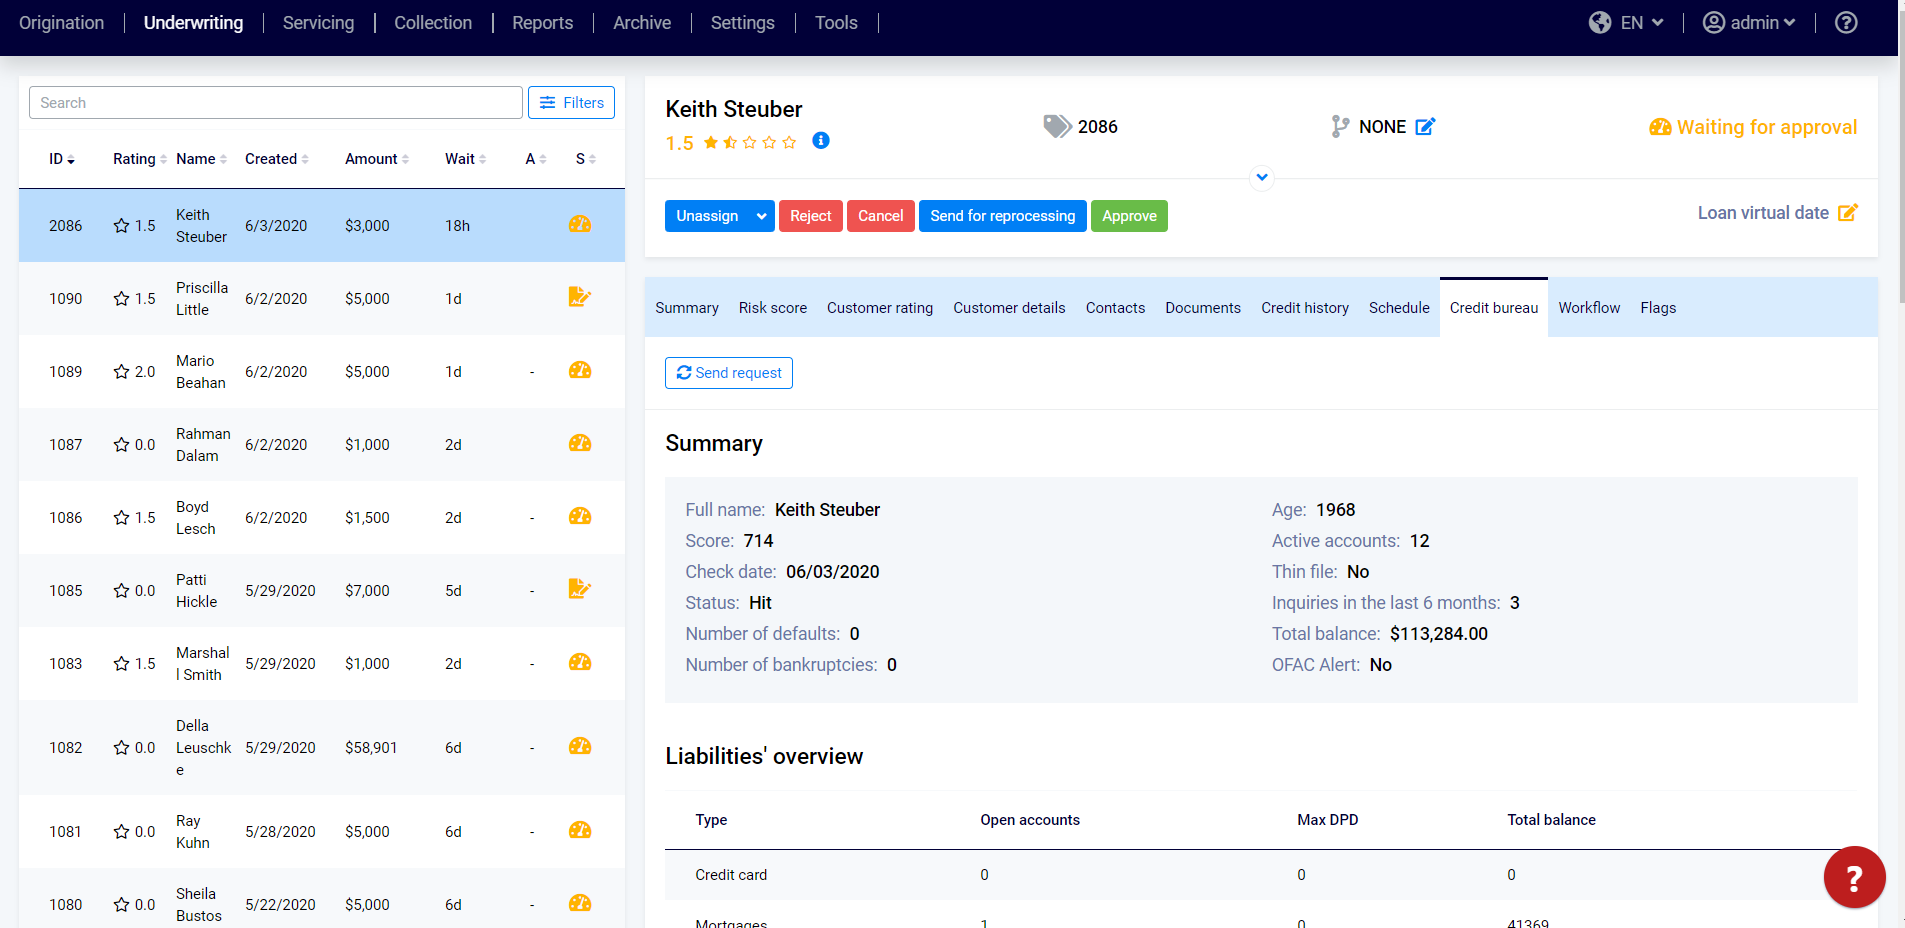Viewport: 1905px width, 928px height.
Task: Switch to the Contacts tab
Action: click(x=1115, y=308)
